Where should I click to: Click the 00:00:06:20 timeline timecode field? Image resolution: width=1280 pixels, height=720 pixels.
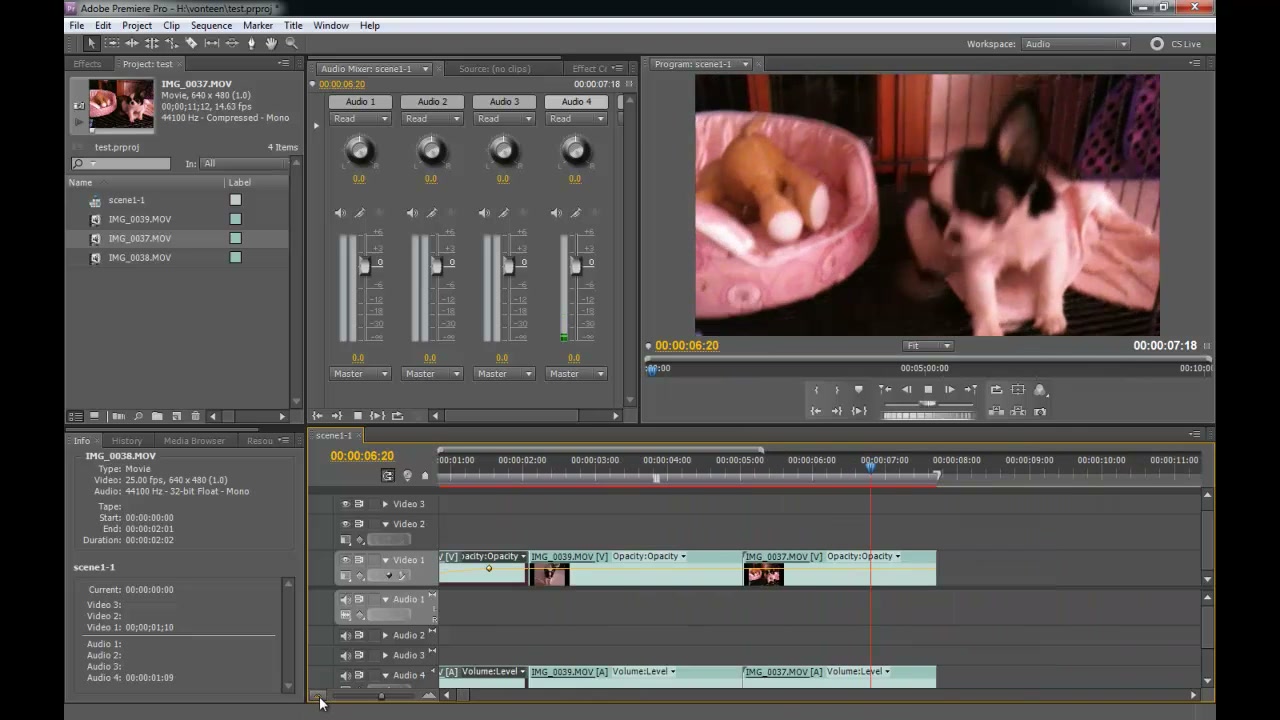[x=362, y=456]
